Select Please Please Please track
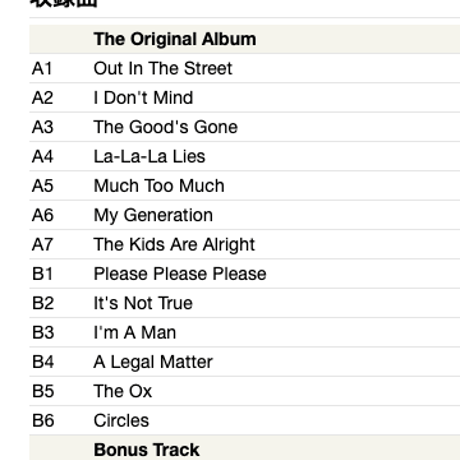This screenshot has height=460, width=460. (180, 274)
